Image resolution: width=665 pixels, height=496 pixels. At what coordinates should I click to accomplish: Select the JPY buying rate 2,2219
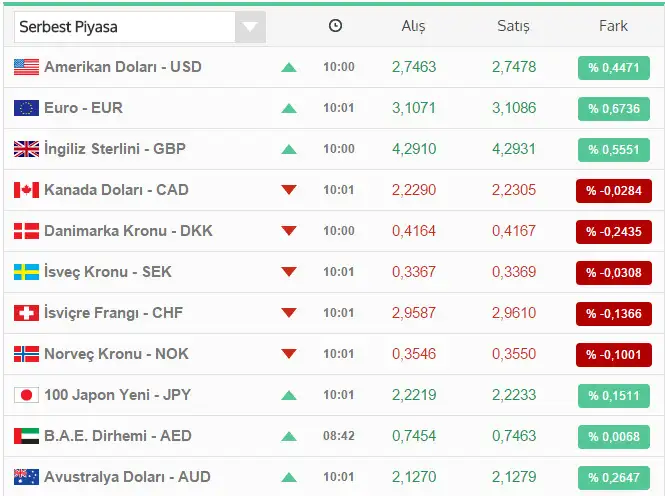[414, 395]
